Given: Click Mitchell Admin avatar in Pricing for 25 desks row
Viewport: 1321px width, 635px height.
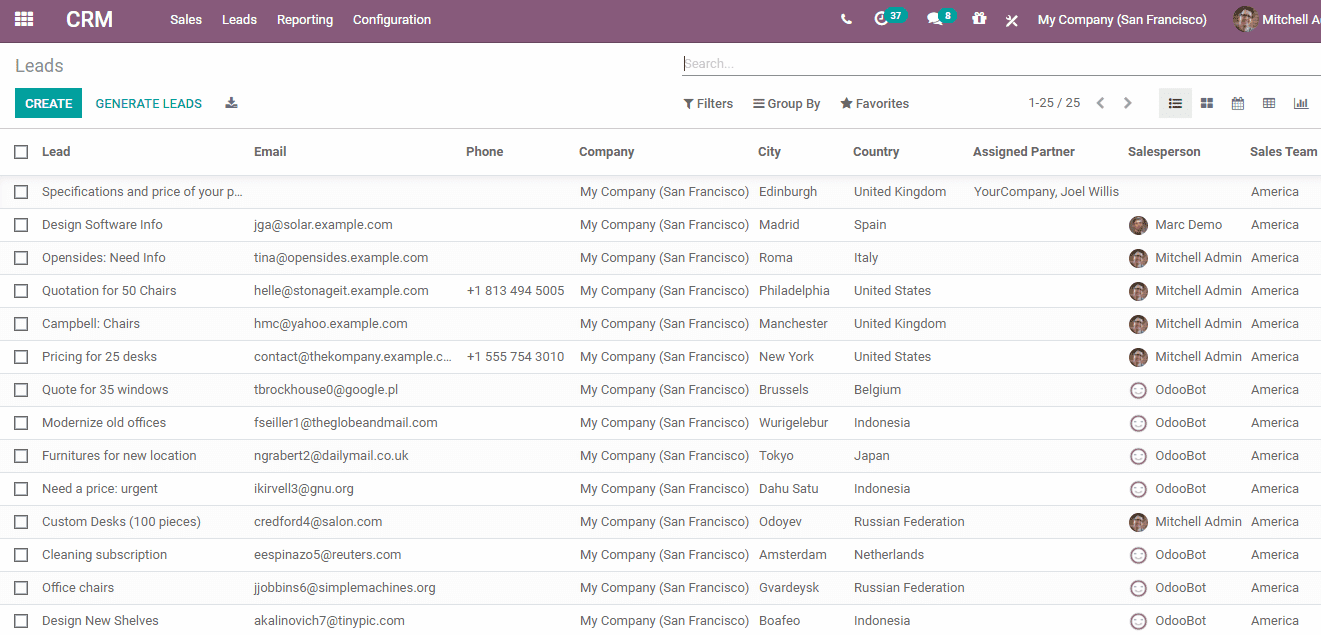Looking at the screenshot, I should (1138, 357).
